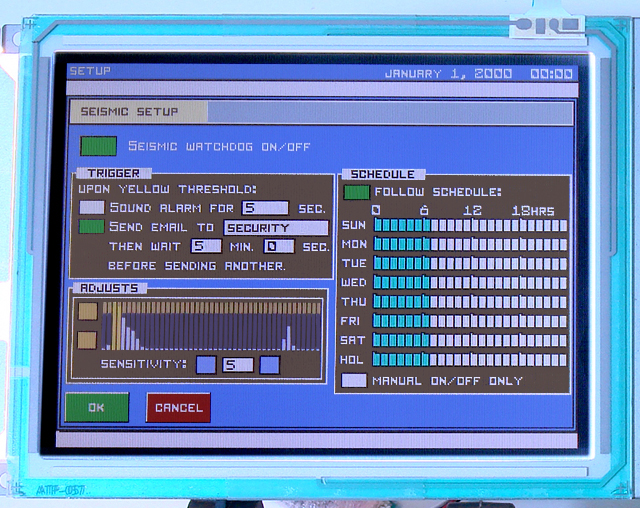Viewport: 640px width, 508px height.
Task: Select the wait seconds field
Action: click(x=278, y=246)
